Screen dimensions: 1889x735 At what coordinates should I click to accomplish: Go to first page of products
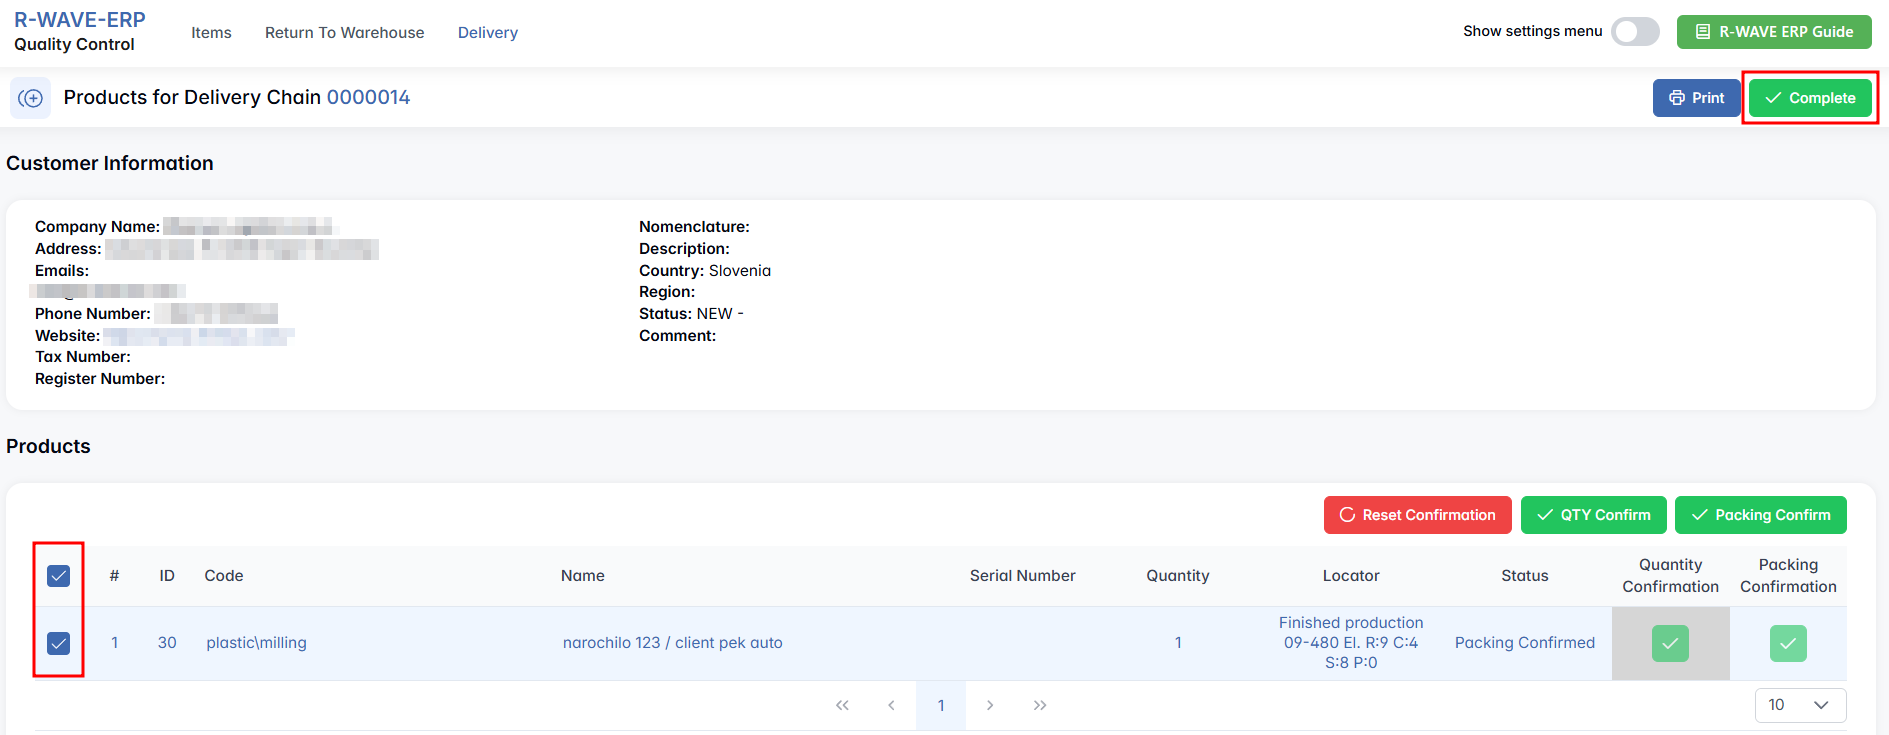[842, 705]
